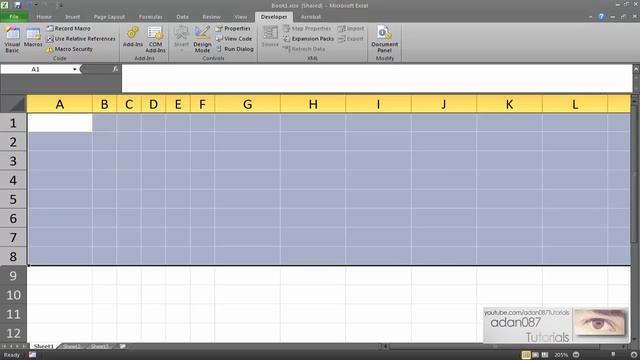Toggle Design Mode
The width and height of the screenshot is (640, 360).
[x=202, y=40]
